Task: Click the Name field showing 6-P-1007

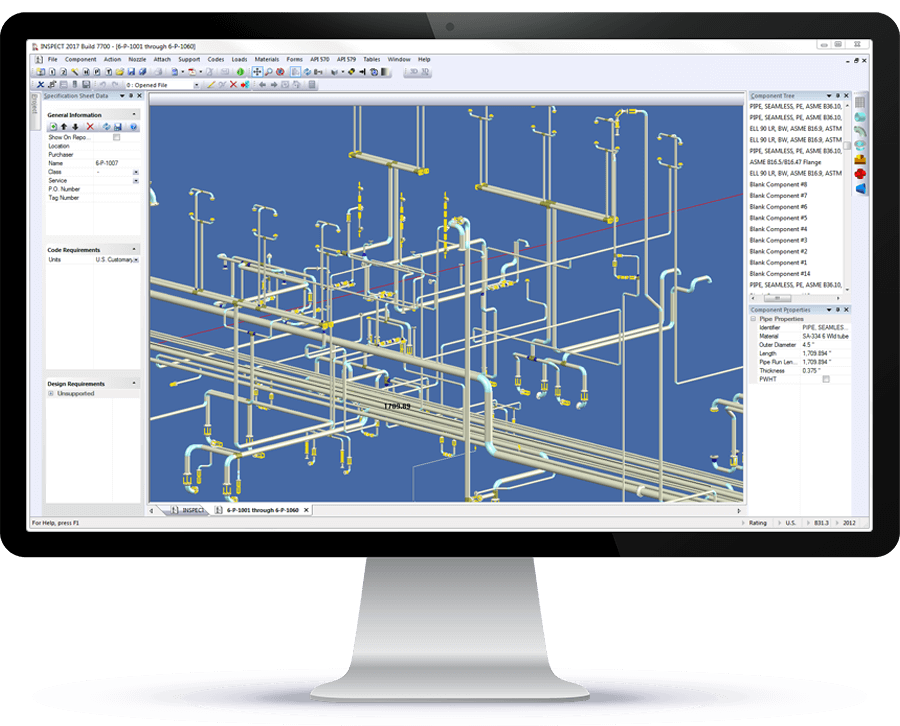Action: [x=117, y=163]
